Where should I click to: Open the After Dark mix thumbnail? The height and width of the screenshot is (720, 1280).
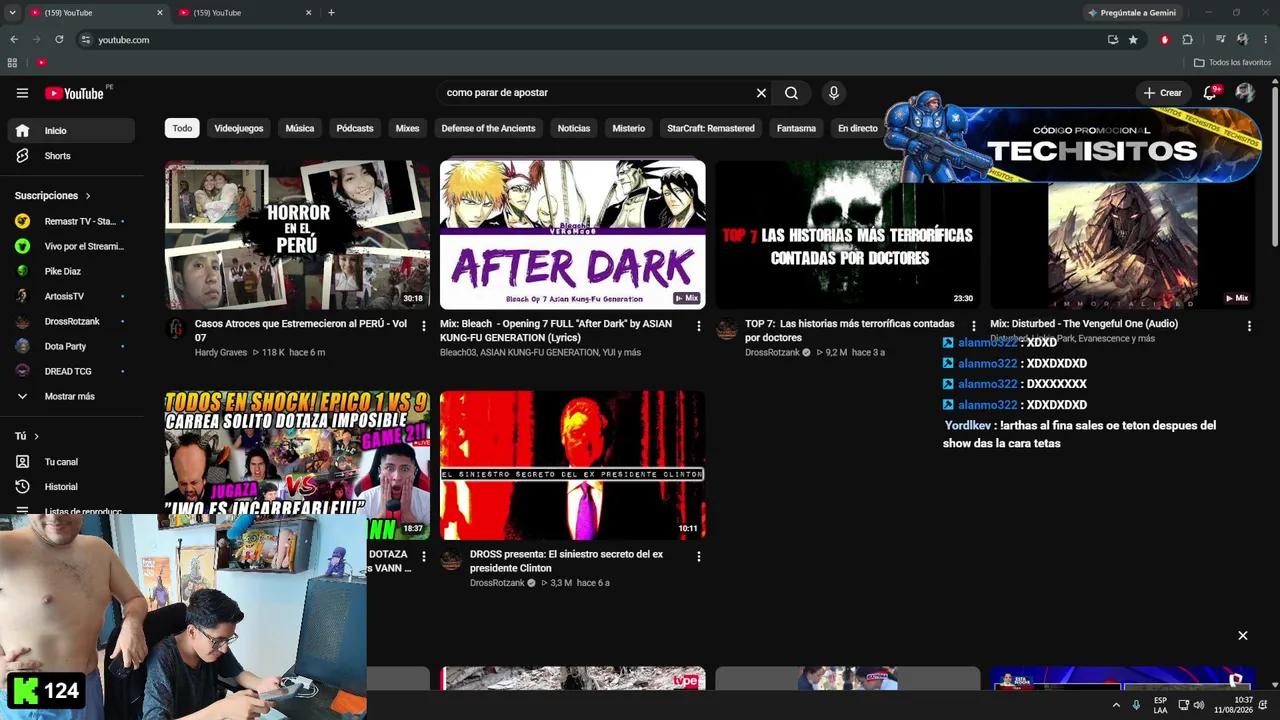click(x=572, y=235)
